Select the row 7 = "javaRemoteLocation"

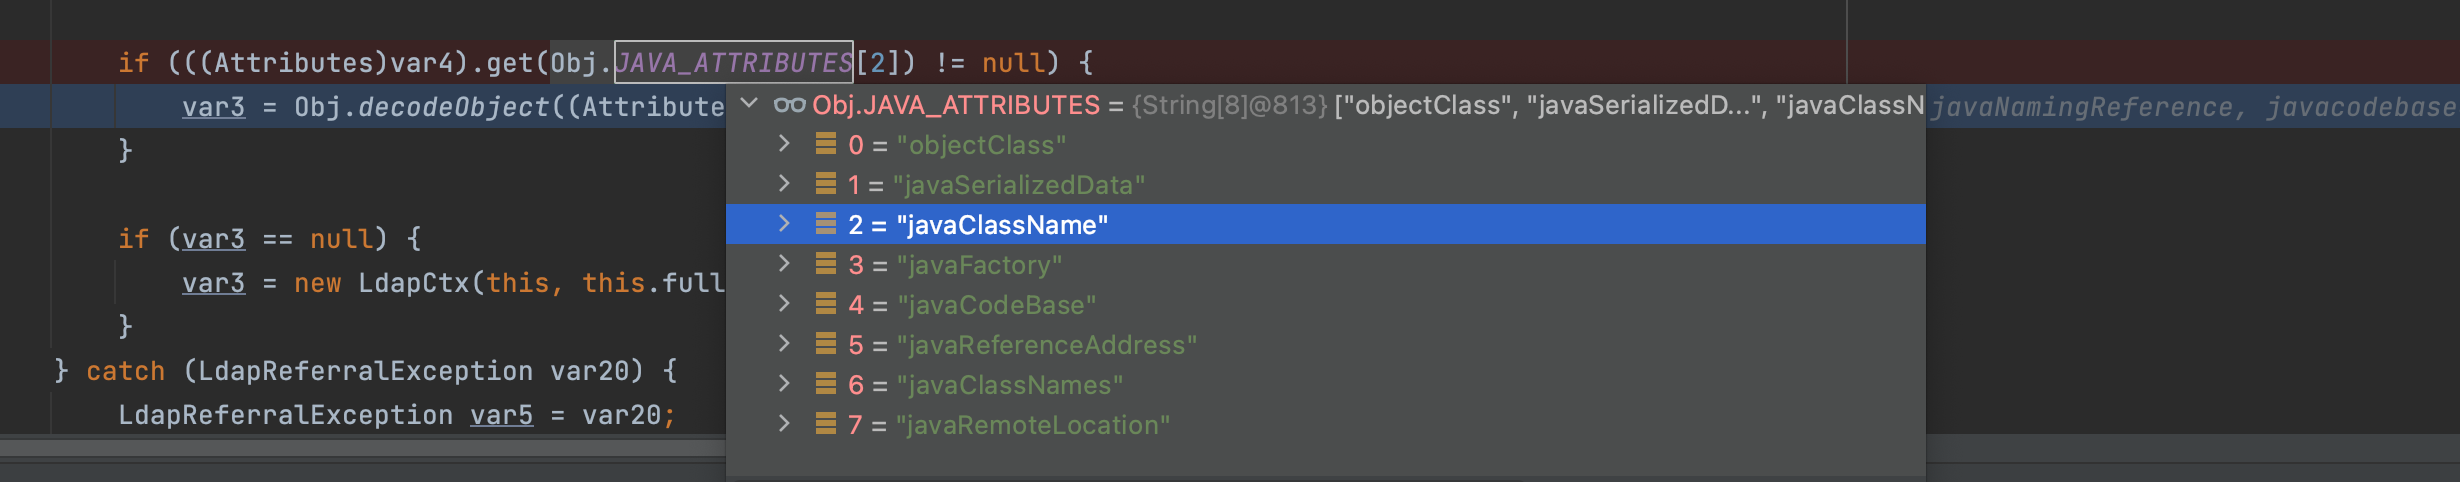pyautogui.click(x=1326, y=424)
